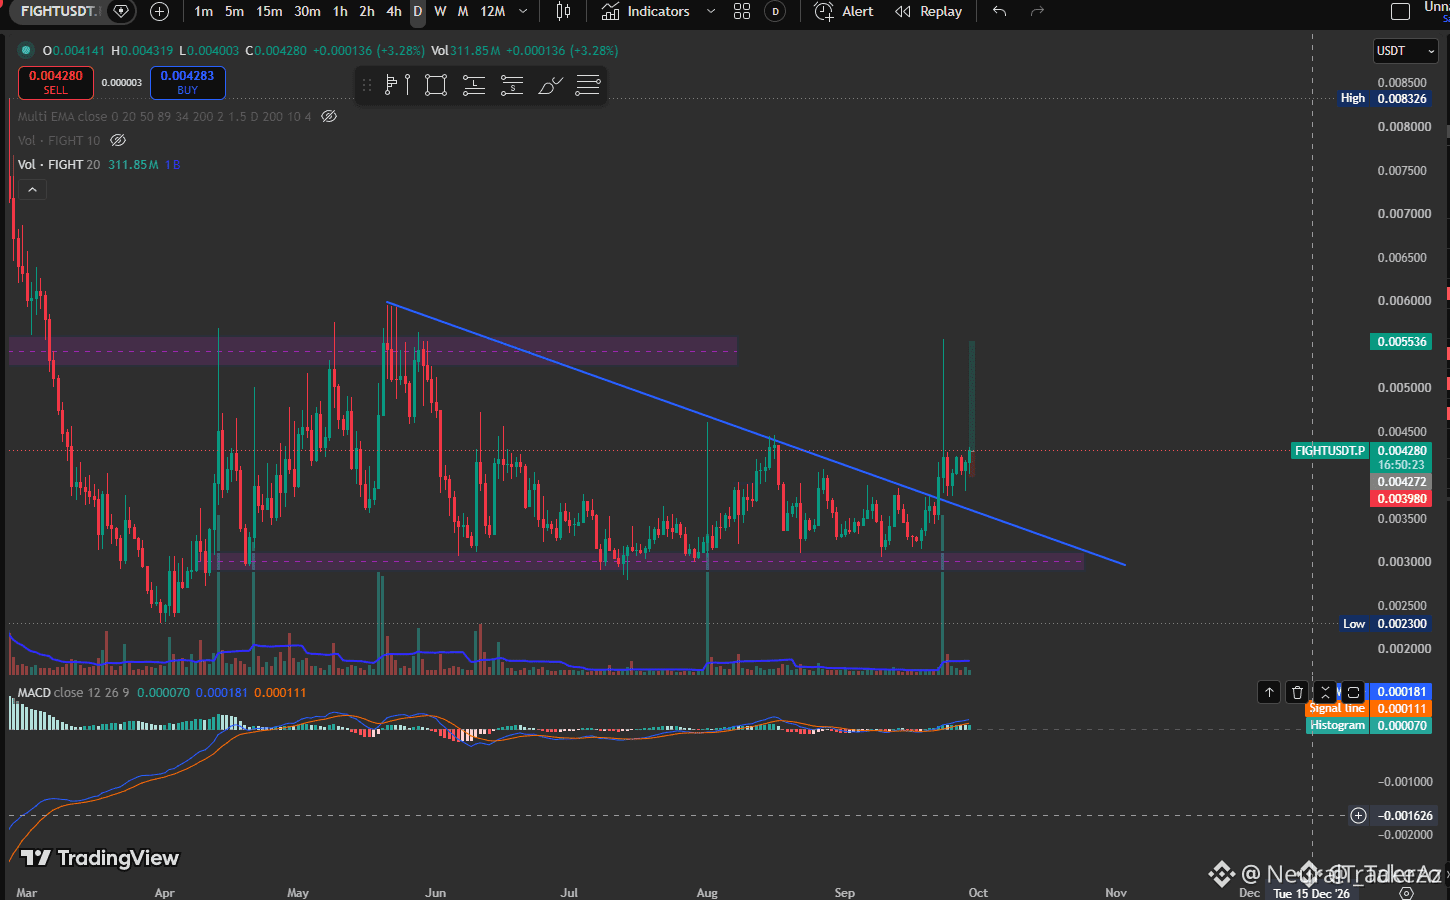The image size is (1450, 900).
Task: Move the MACD pane up
Action: (1269, 692)
